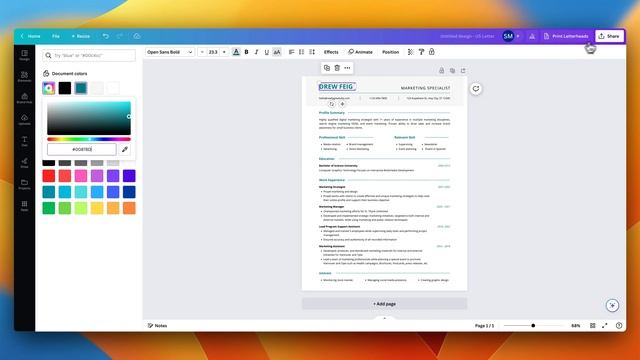This screenshot has height=360, width=640.
Task: Click the insights chart icon in top bar
Action: coord(532,36)
